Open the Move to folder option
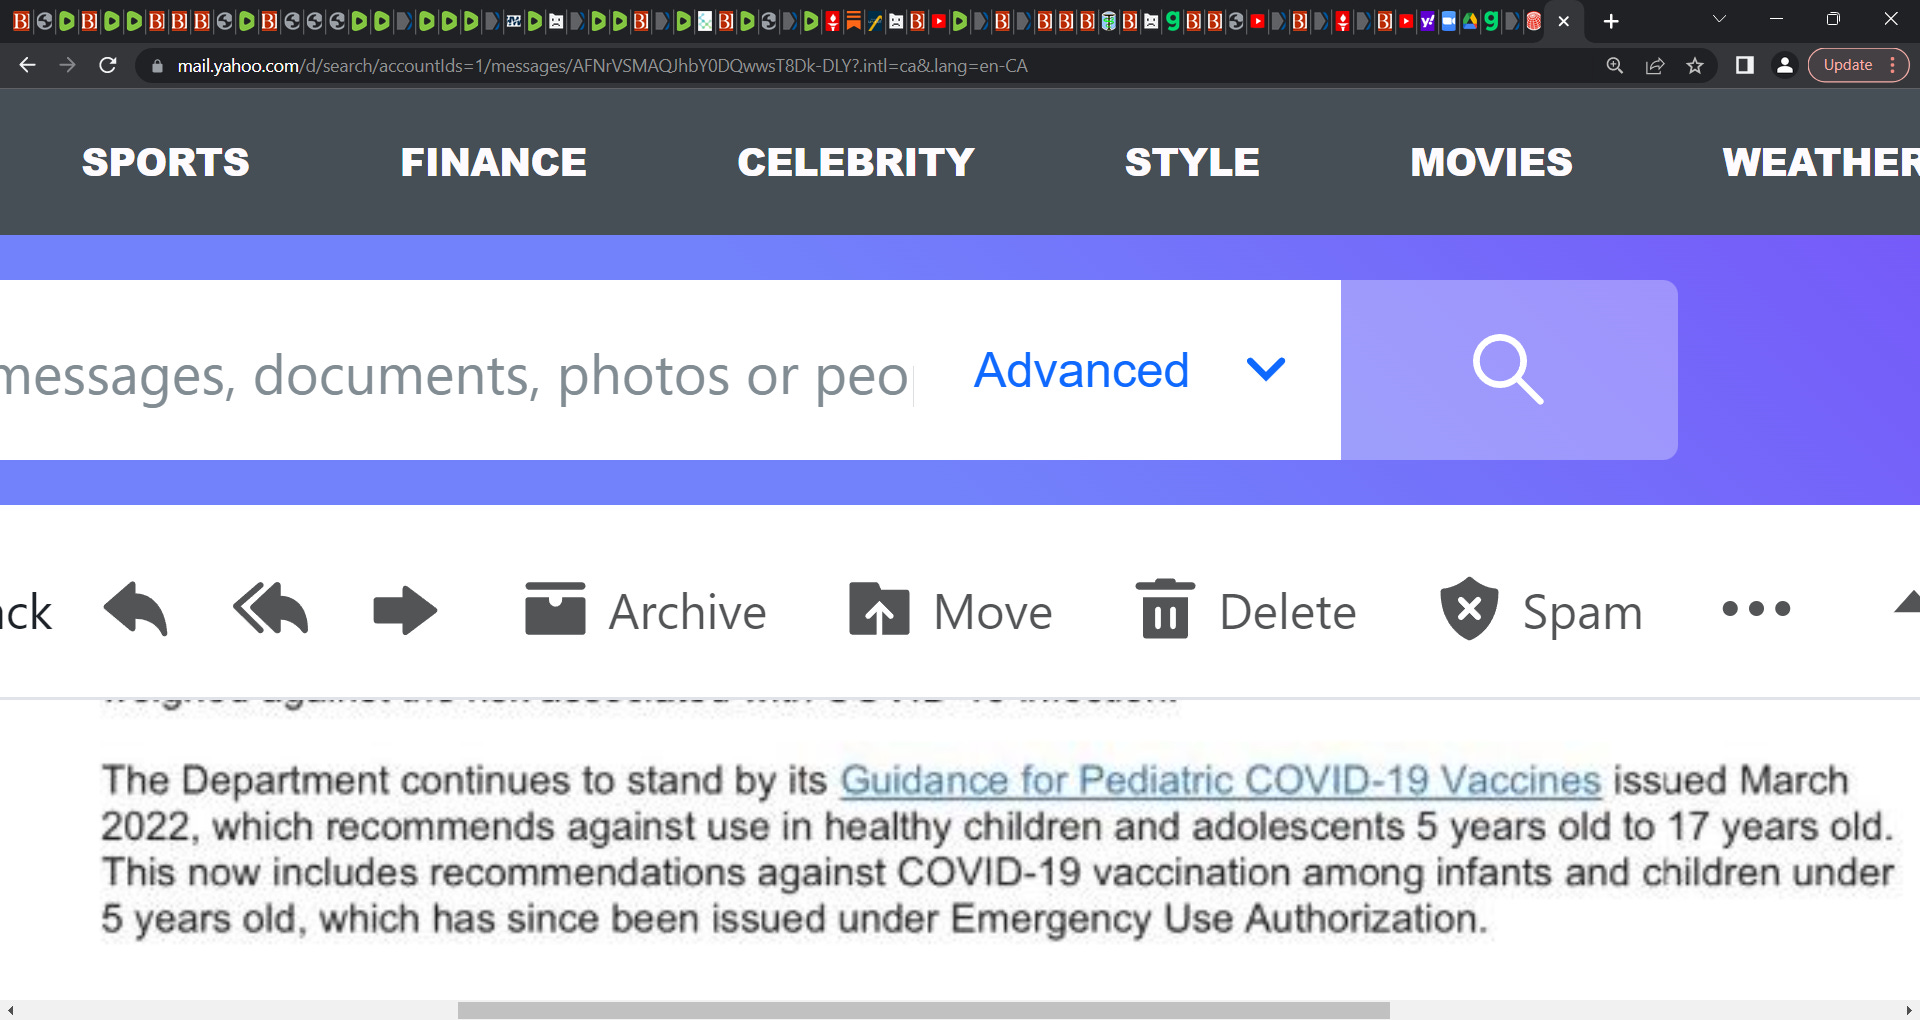Viewport: 1920px width, 1020px height. tap(950, 611)
